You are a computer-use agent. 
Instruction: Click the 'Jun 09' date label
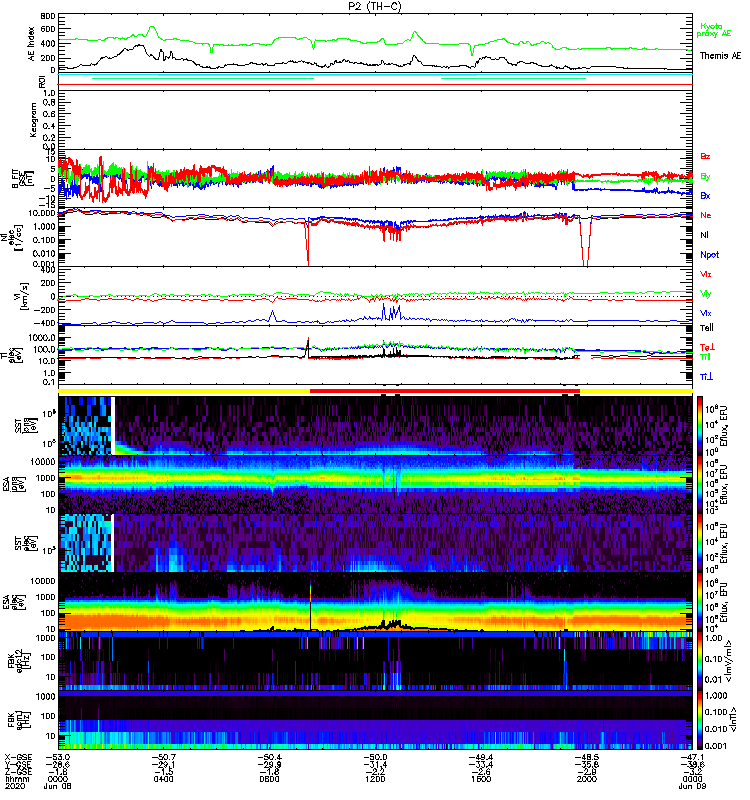(692, 786)
